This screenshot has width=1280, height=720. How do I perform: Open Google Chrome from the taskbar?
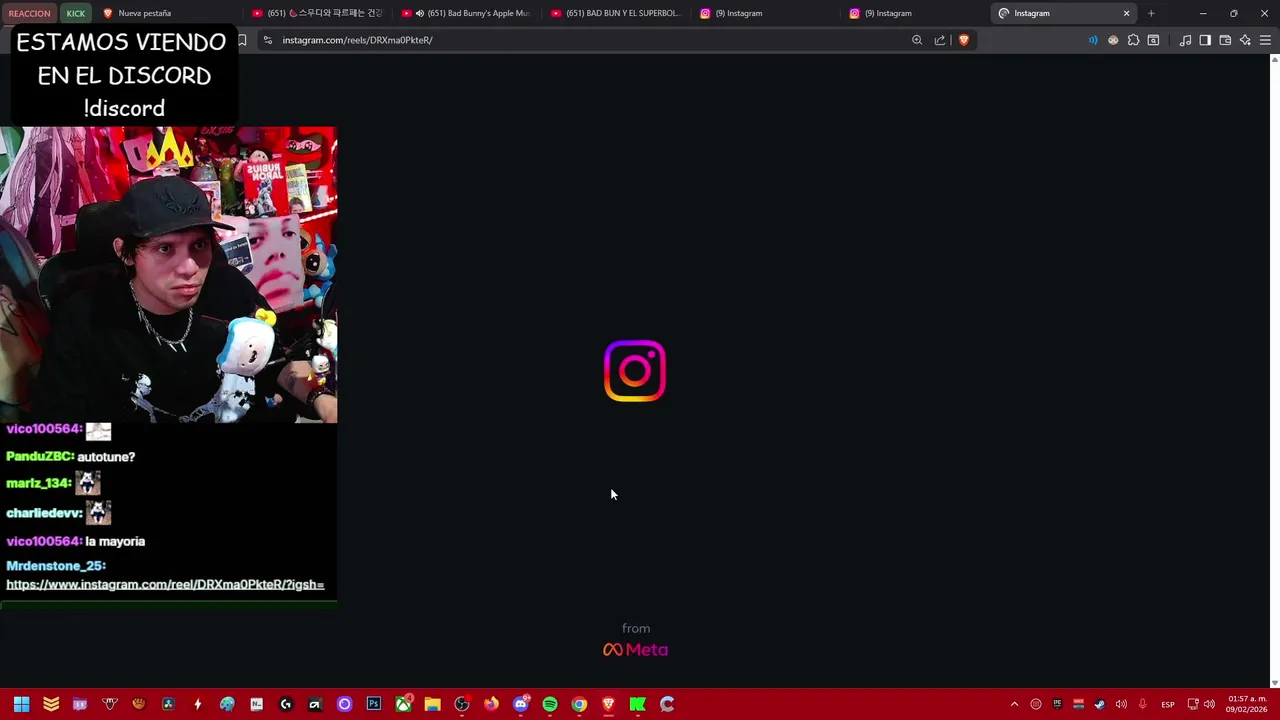point(579,704)
